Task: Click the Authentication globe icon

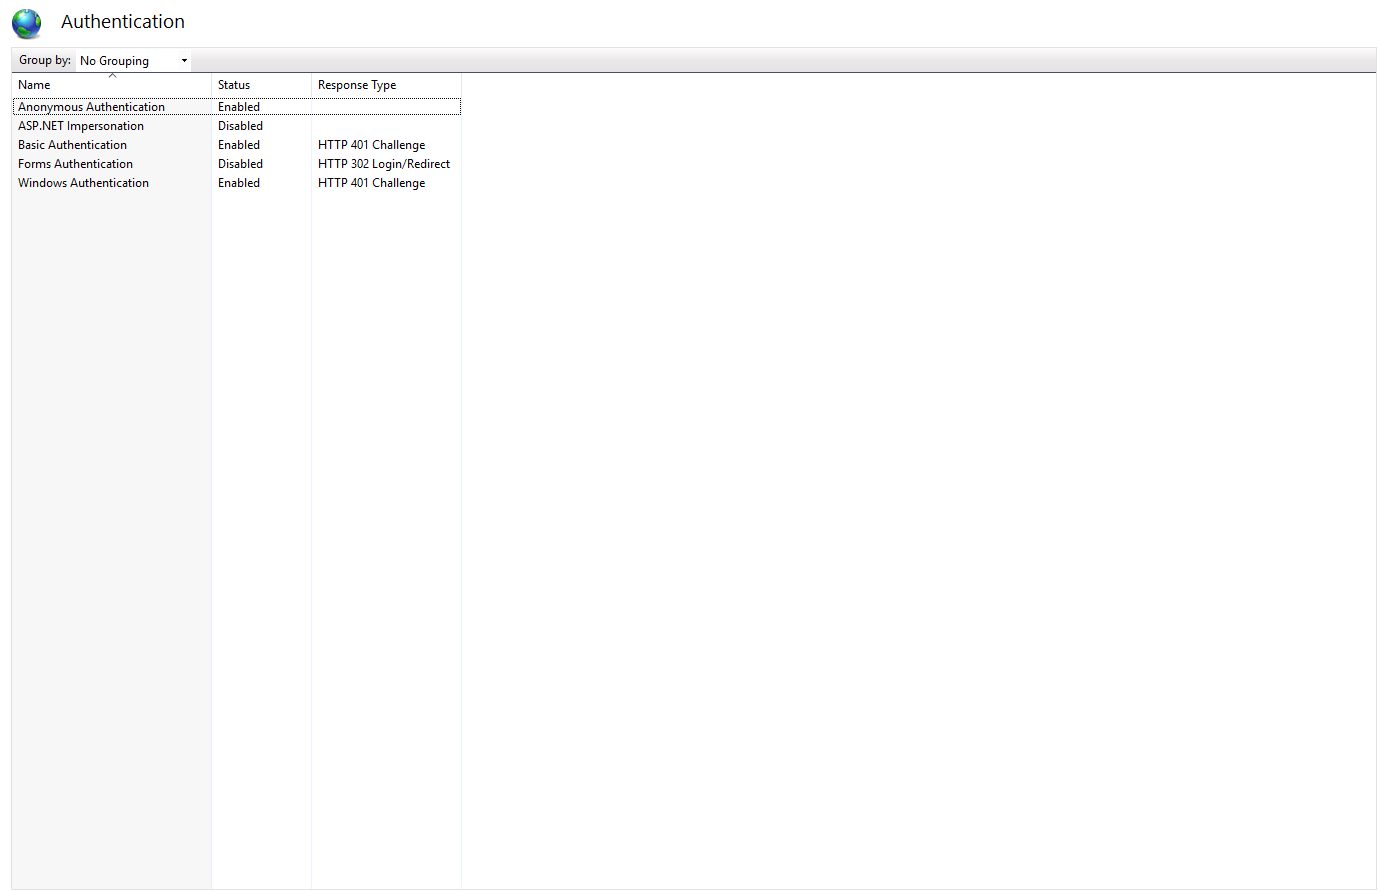Action: click(27, 23)
